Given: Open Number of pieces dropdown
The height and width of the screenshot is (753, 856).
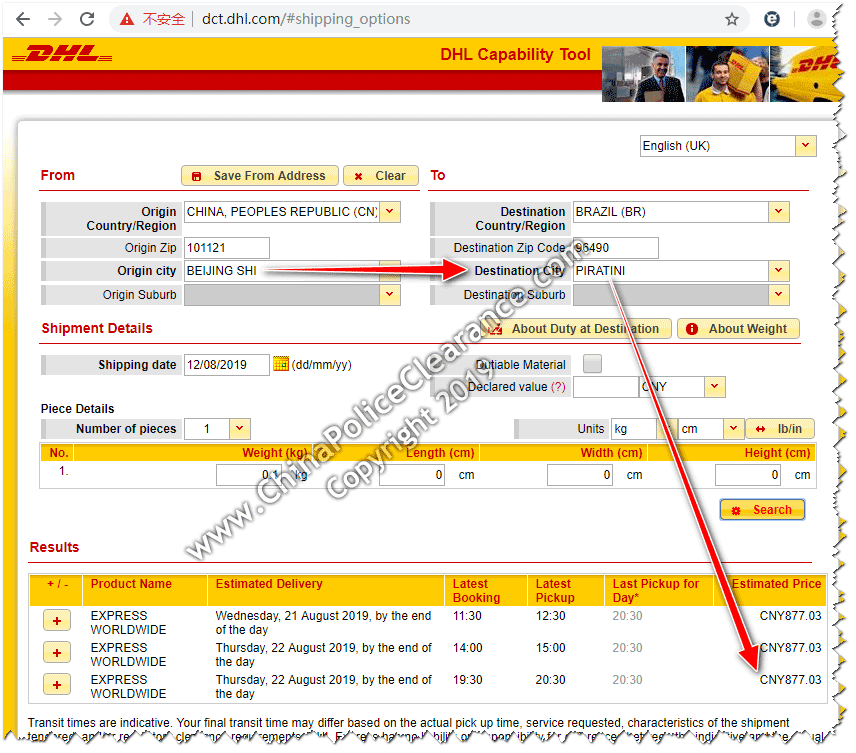Looking at the screenshot, I should tap(240, 429).
